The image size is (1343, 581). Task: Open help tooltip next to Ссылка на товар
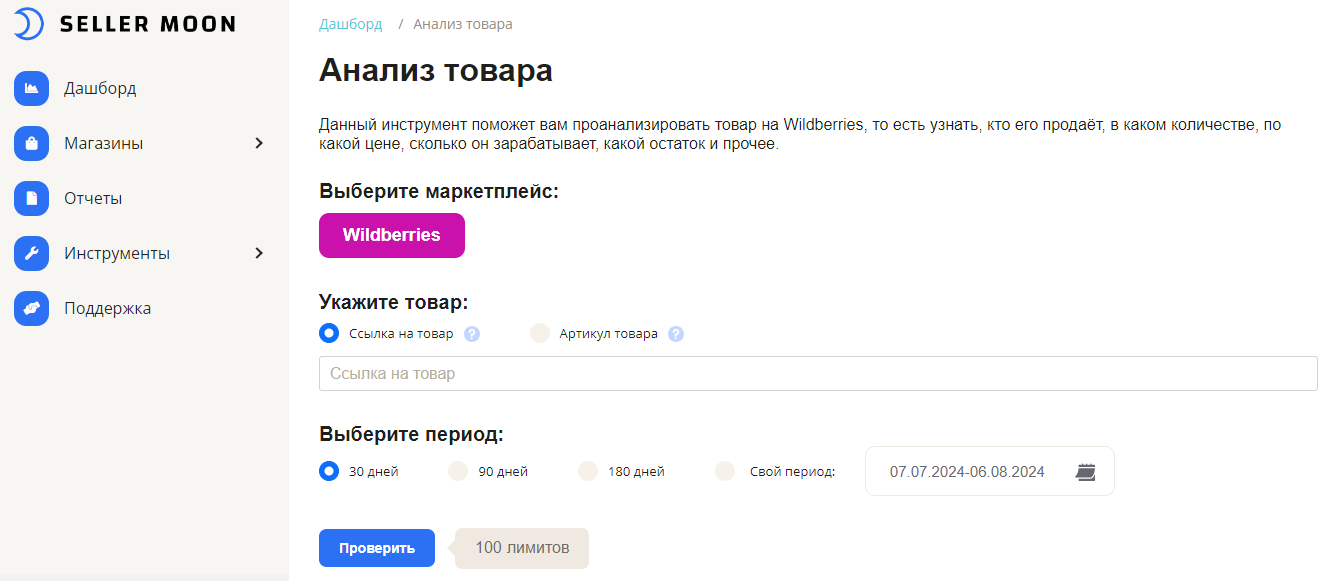point(472,334)
